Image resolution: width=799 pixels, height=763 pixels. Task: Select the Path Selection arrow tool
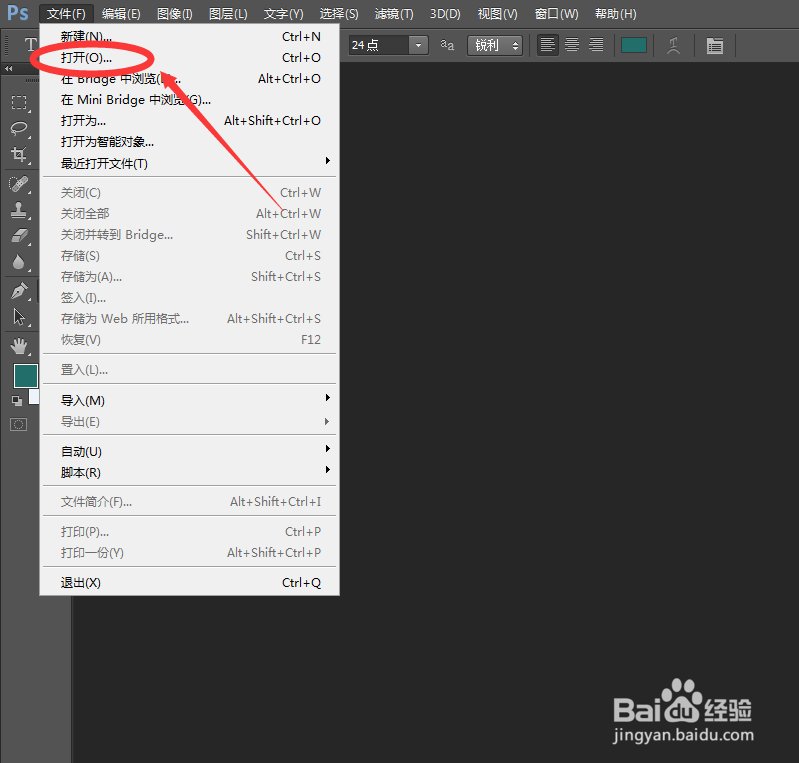tap(19, 317)
